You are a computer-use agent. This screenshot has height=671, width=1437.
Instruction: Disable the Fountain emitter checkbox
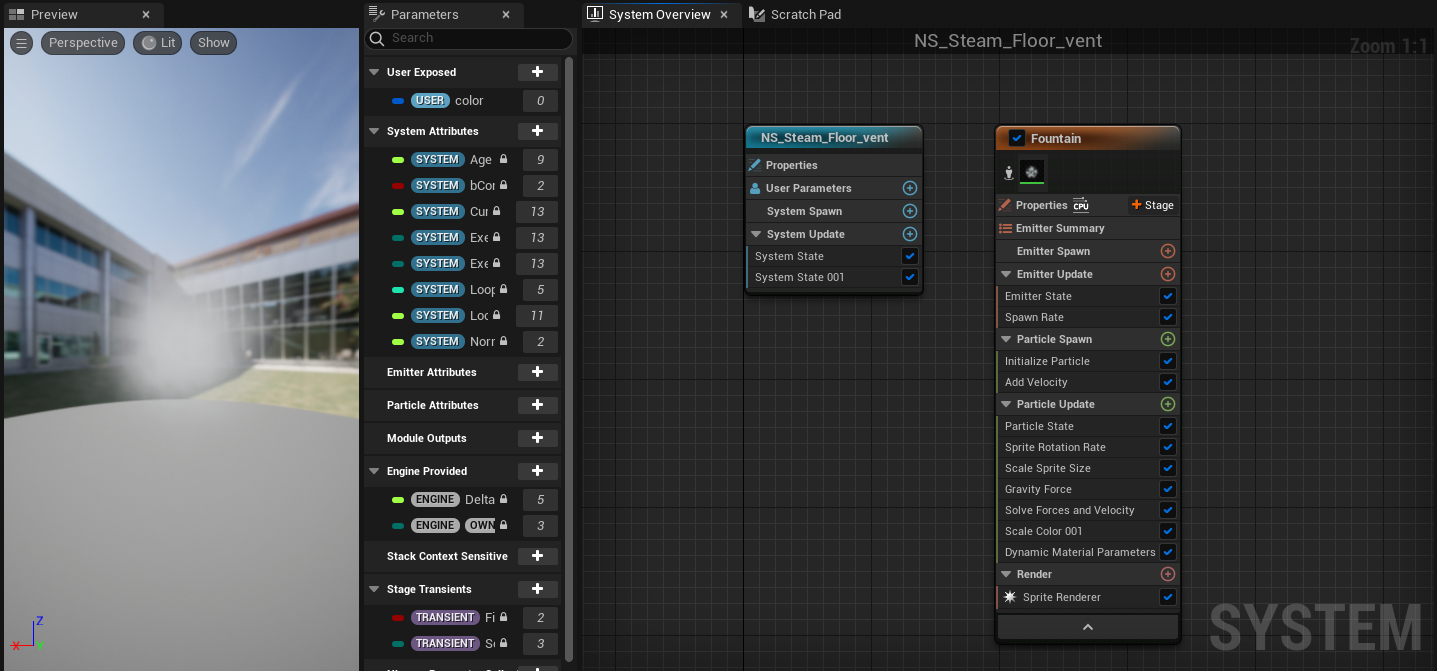coord(1017,139)
